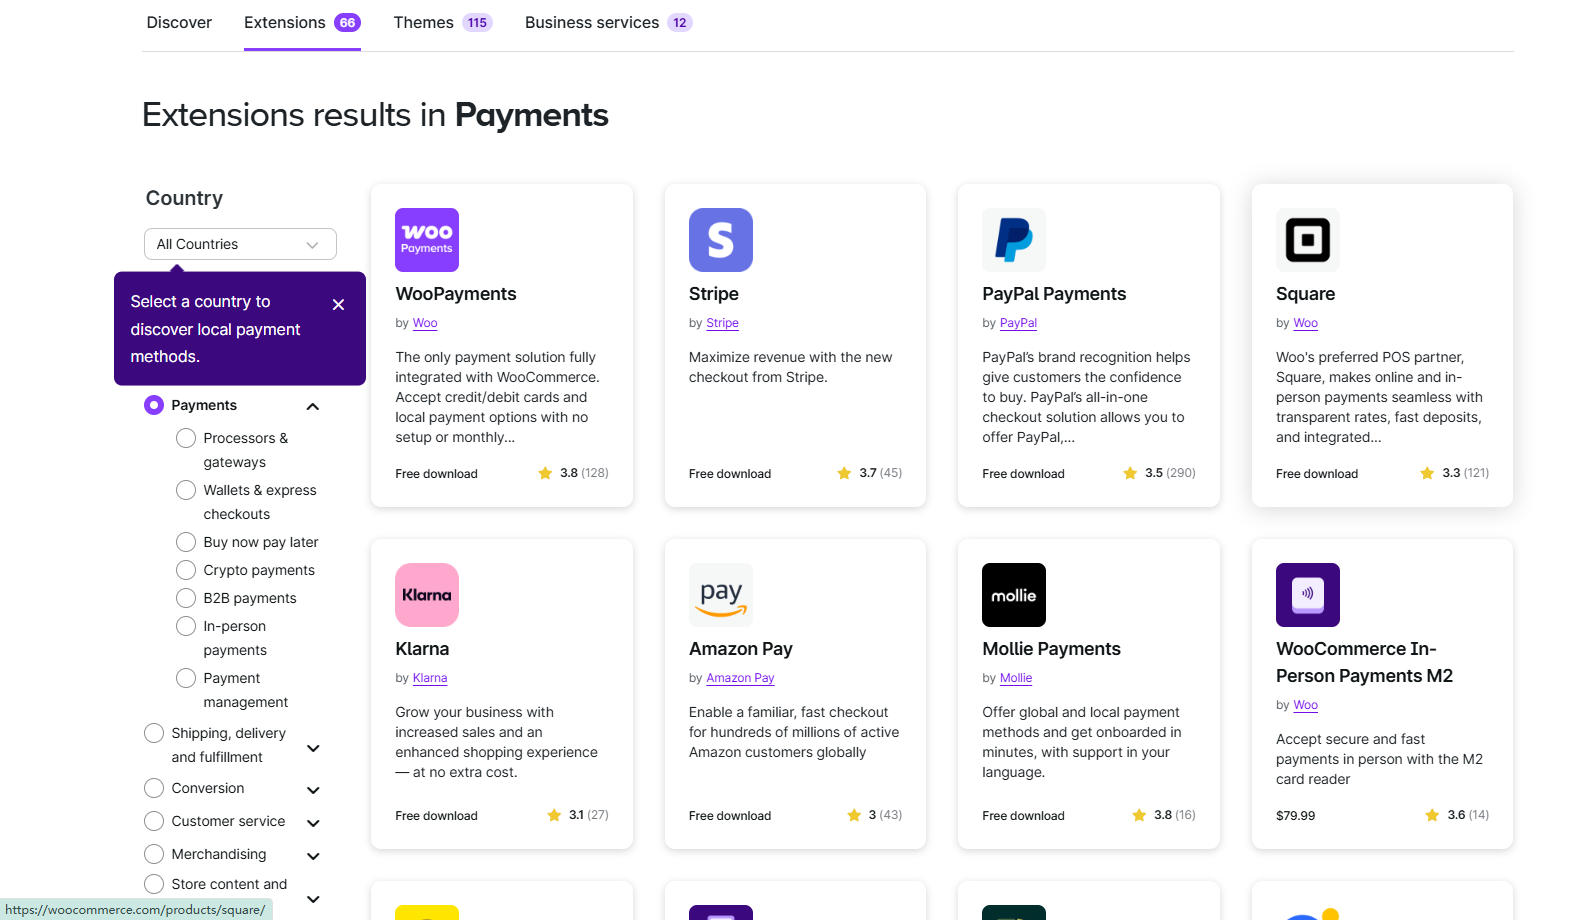Image resolution: width=1583 pixels, height=920 pixels.
Task: Open Square via its logo icon
Action: coord(1307,240)
